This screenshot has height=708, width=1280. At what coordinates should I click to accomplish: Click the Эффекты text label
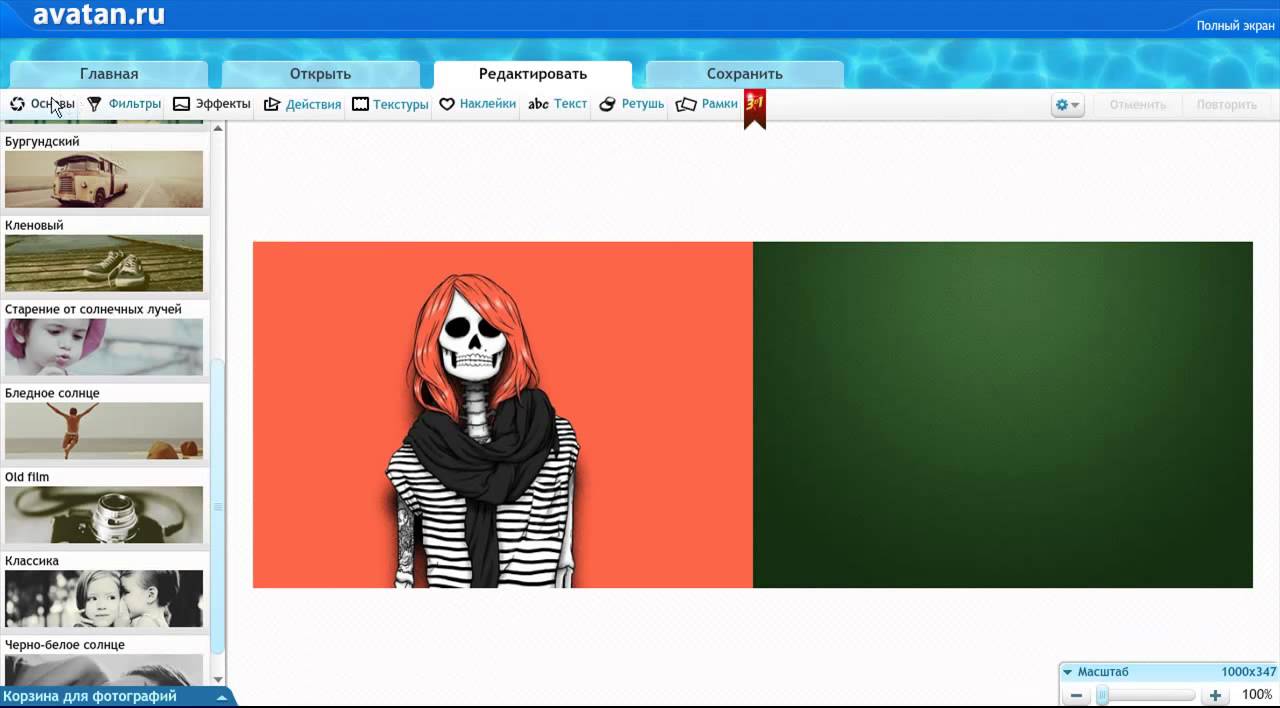223,104
